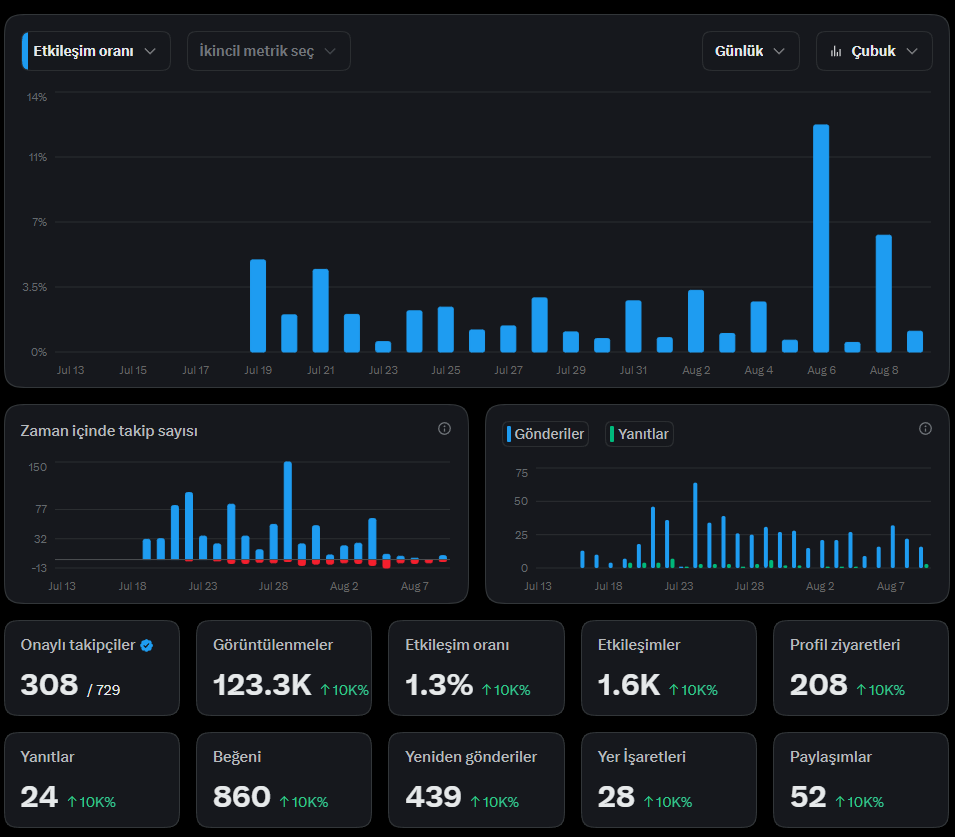The width and height of the screenshot is (955, 837).
Task: Open İkincil metrik seç dropdown
Action: [x=269, y=51]
